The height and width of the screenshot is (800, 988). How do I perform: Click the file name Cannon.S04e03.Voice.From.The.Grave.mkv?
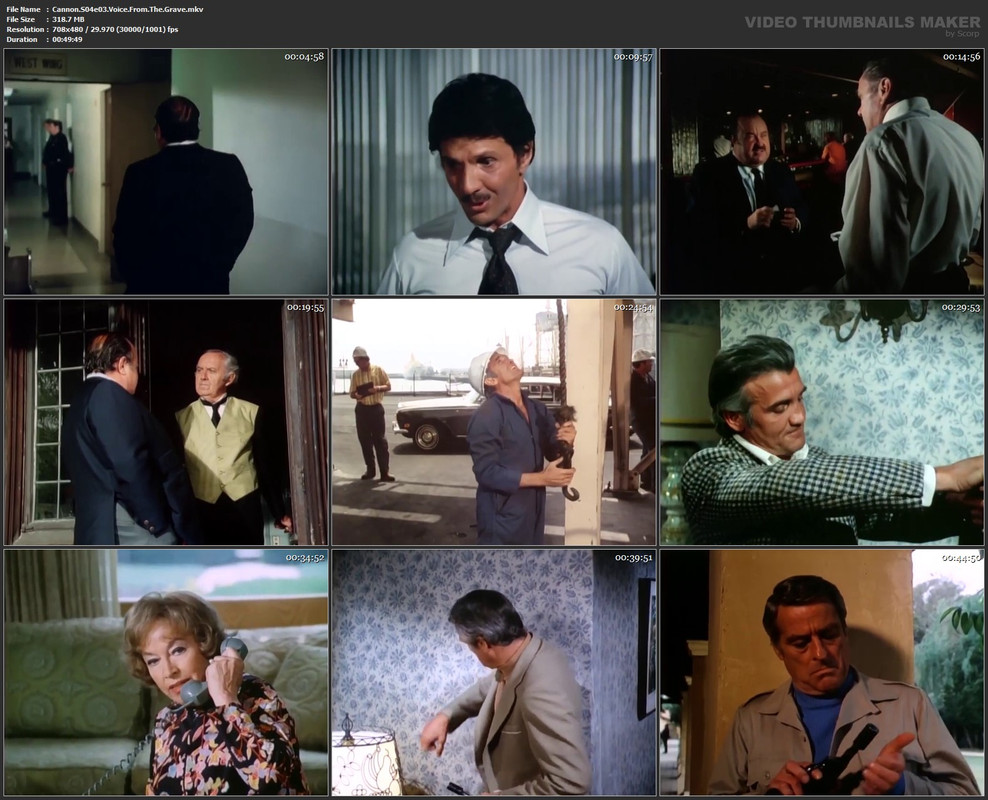(x=128, y=9)
